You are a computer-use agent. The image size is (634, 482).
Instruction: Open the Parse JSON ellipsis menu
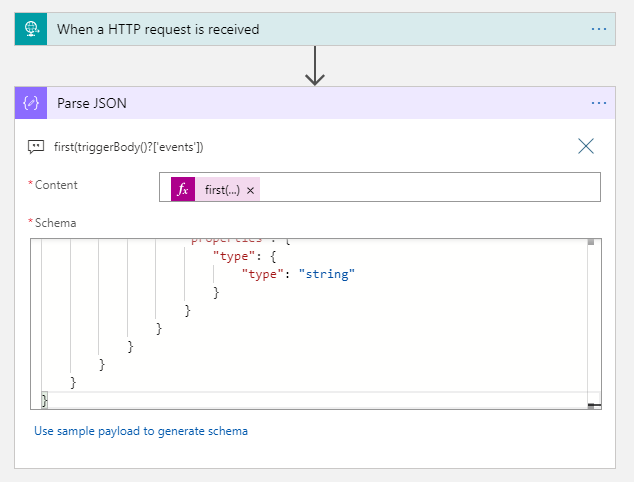click(598, 103)
